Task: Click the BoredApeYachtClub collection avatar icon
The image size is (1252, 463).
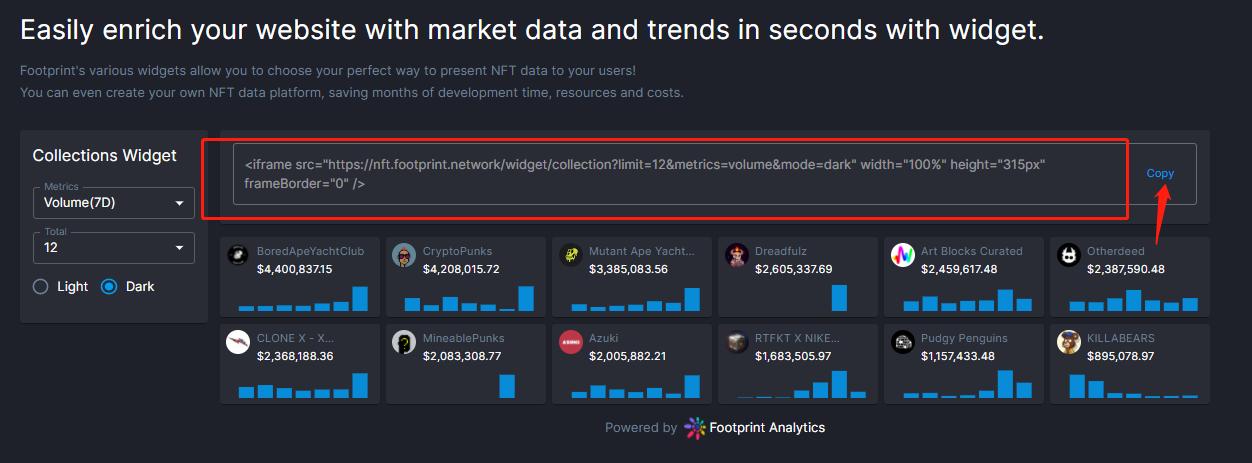Action: click(238, 255)
